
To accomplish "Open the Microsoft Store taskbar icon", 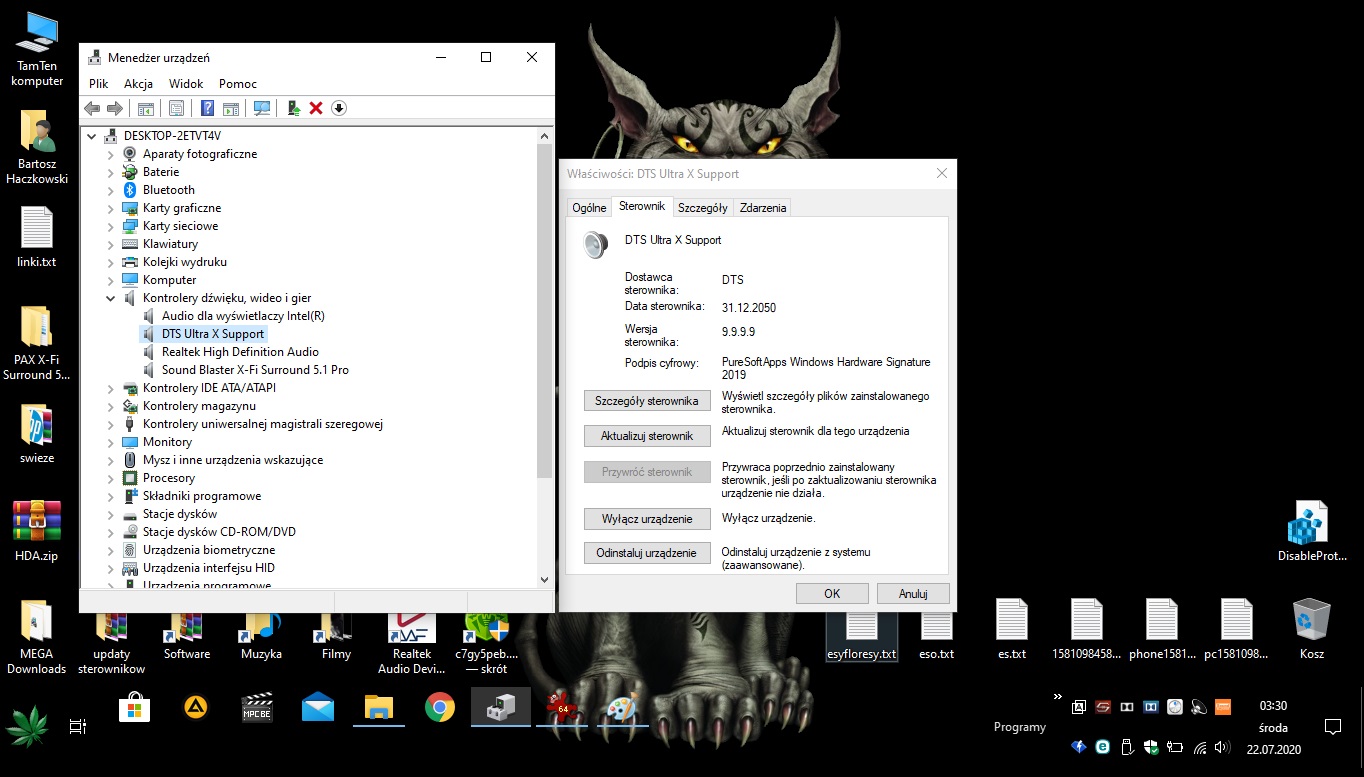I will [x=135, y=709].
